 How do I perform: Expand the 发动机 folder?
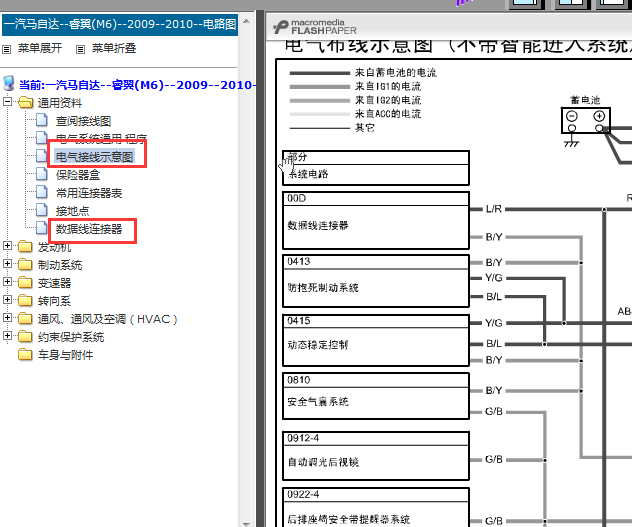point(7,245)
